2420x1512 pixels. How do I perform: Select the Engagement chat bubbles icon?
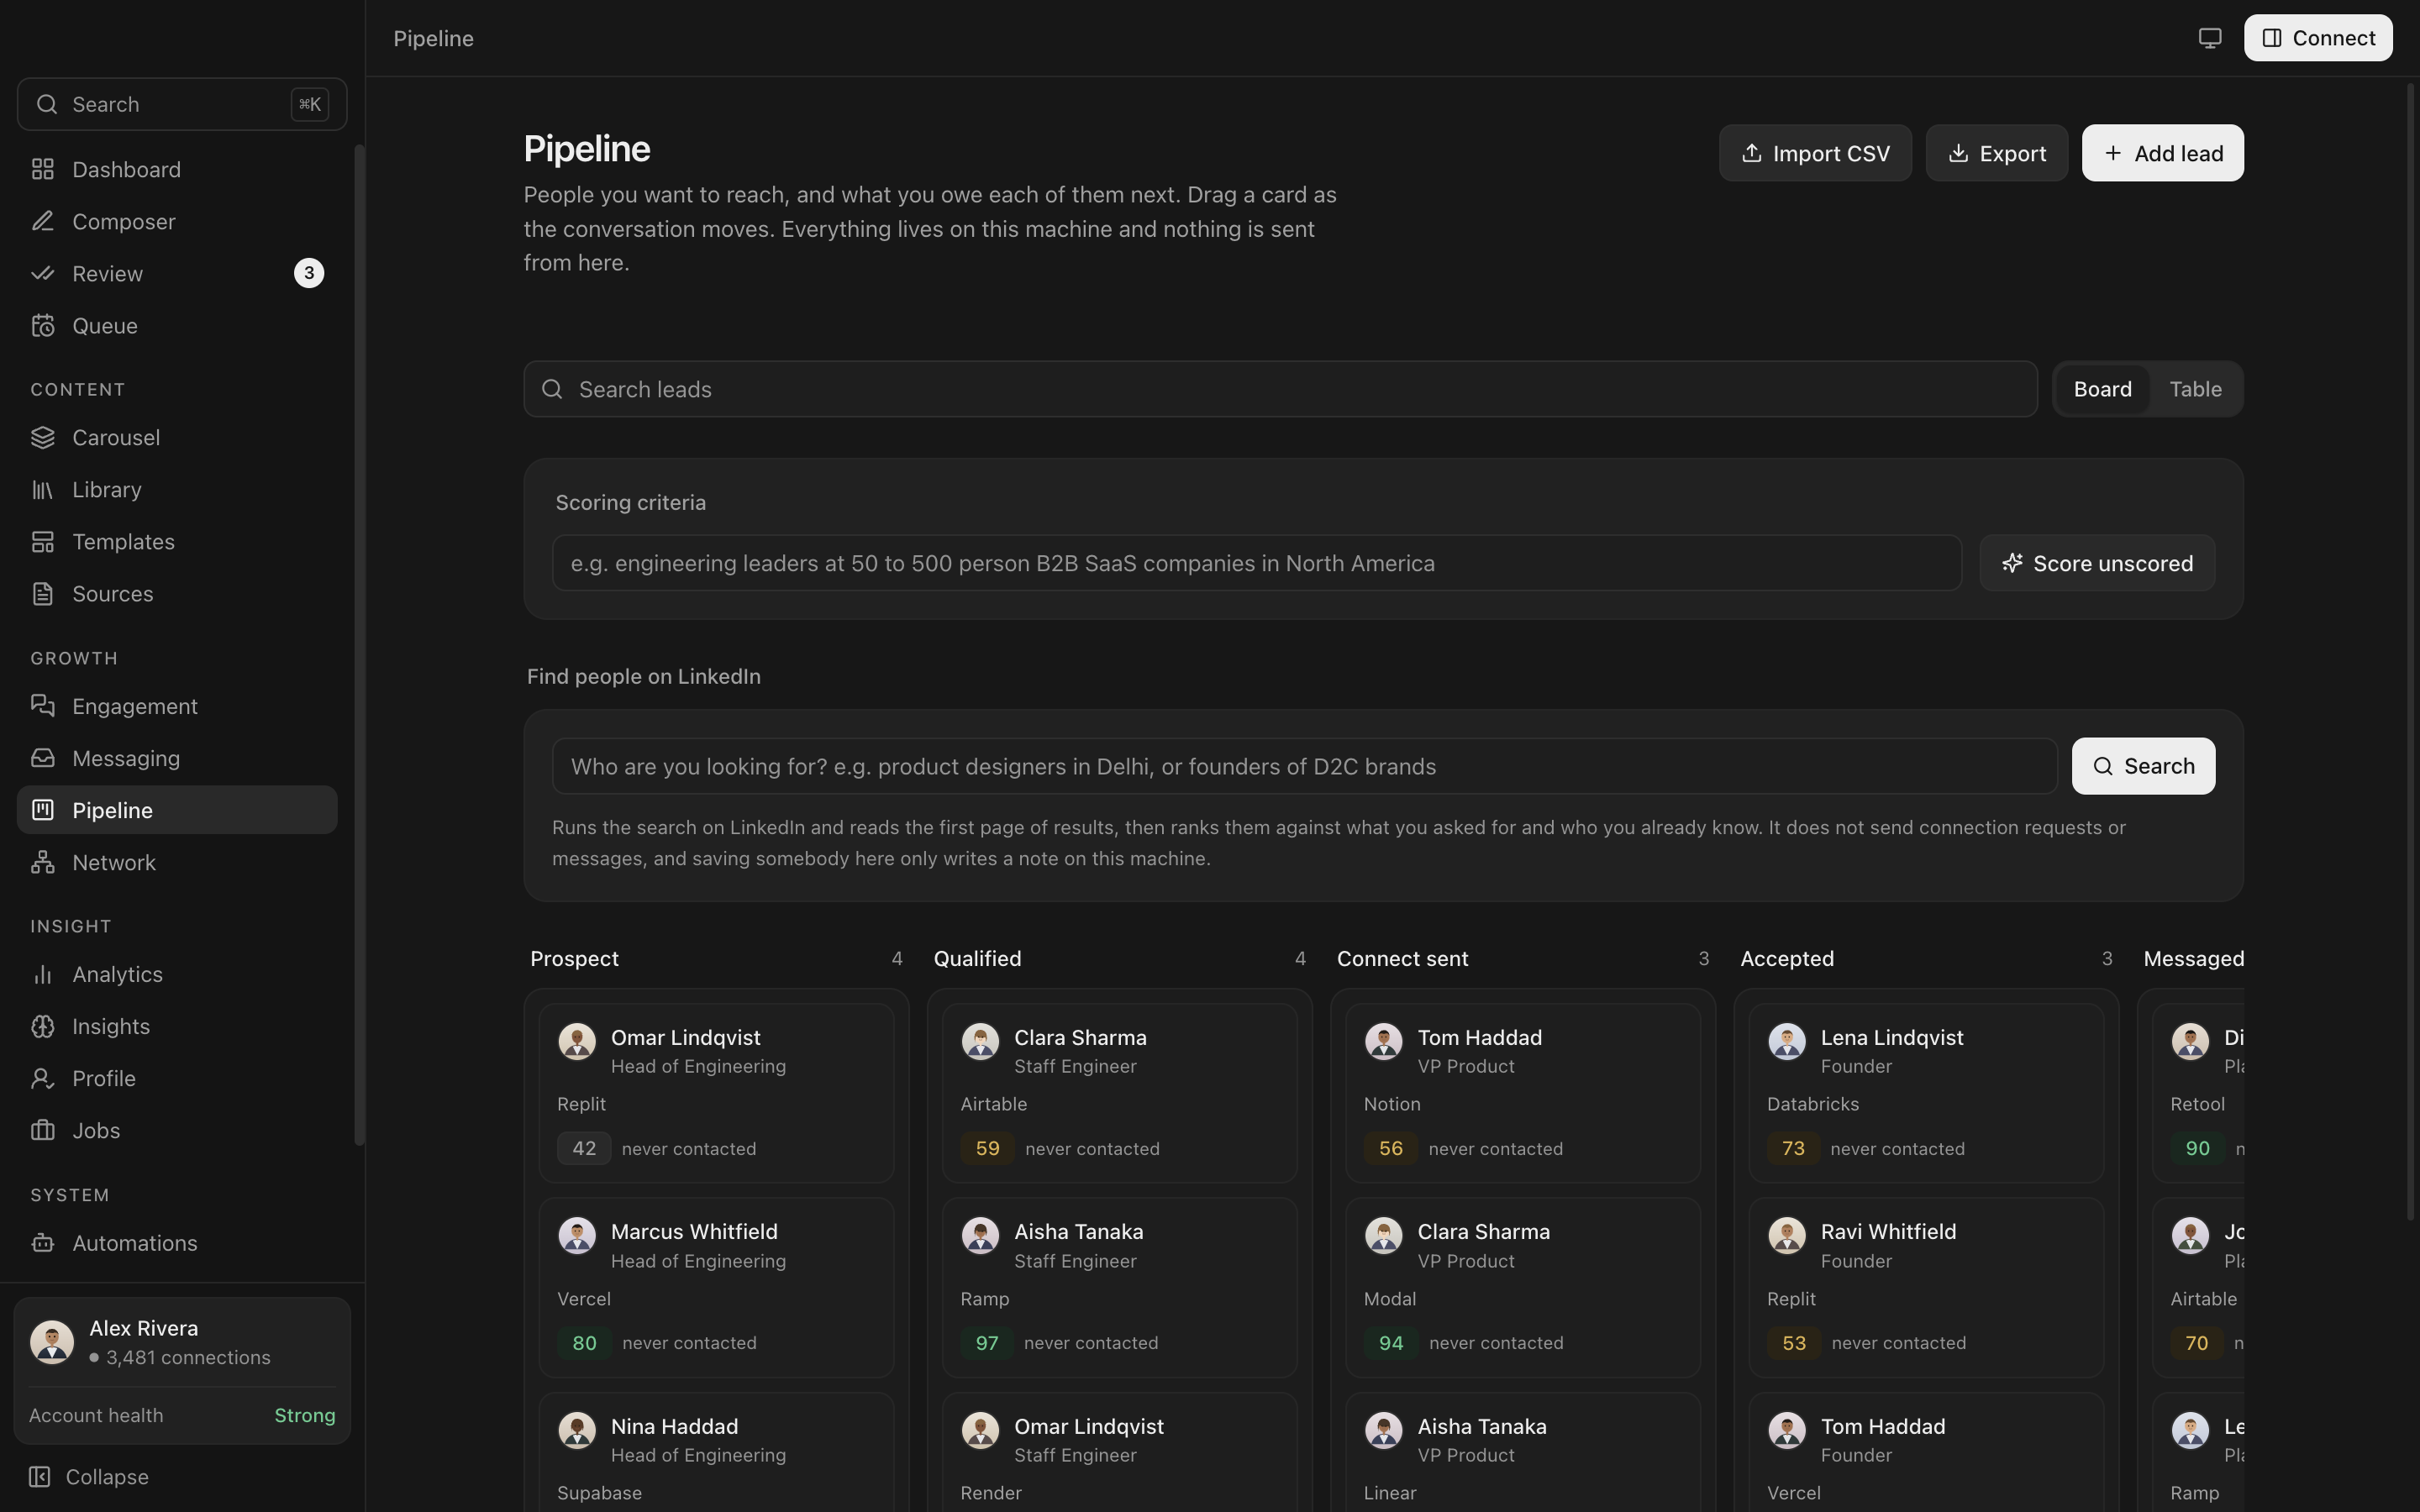[x=42, y=706]
